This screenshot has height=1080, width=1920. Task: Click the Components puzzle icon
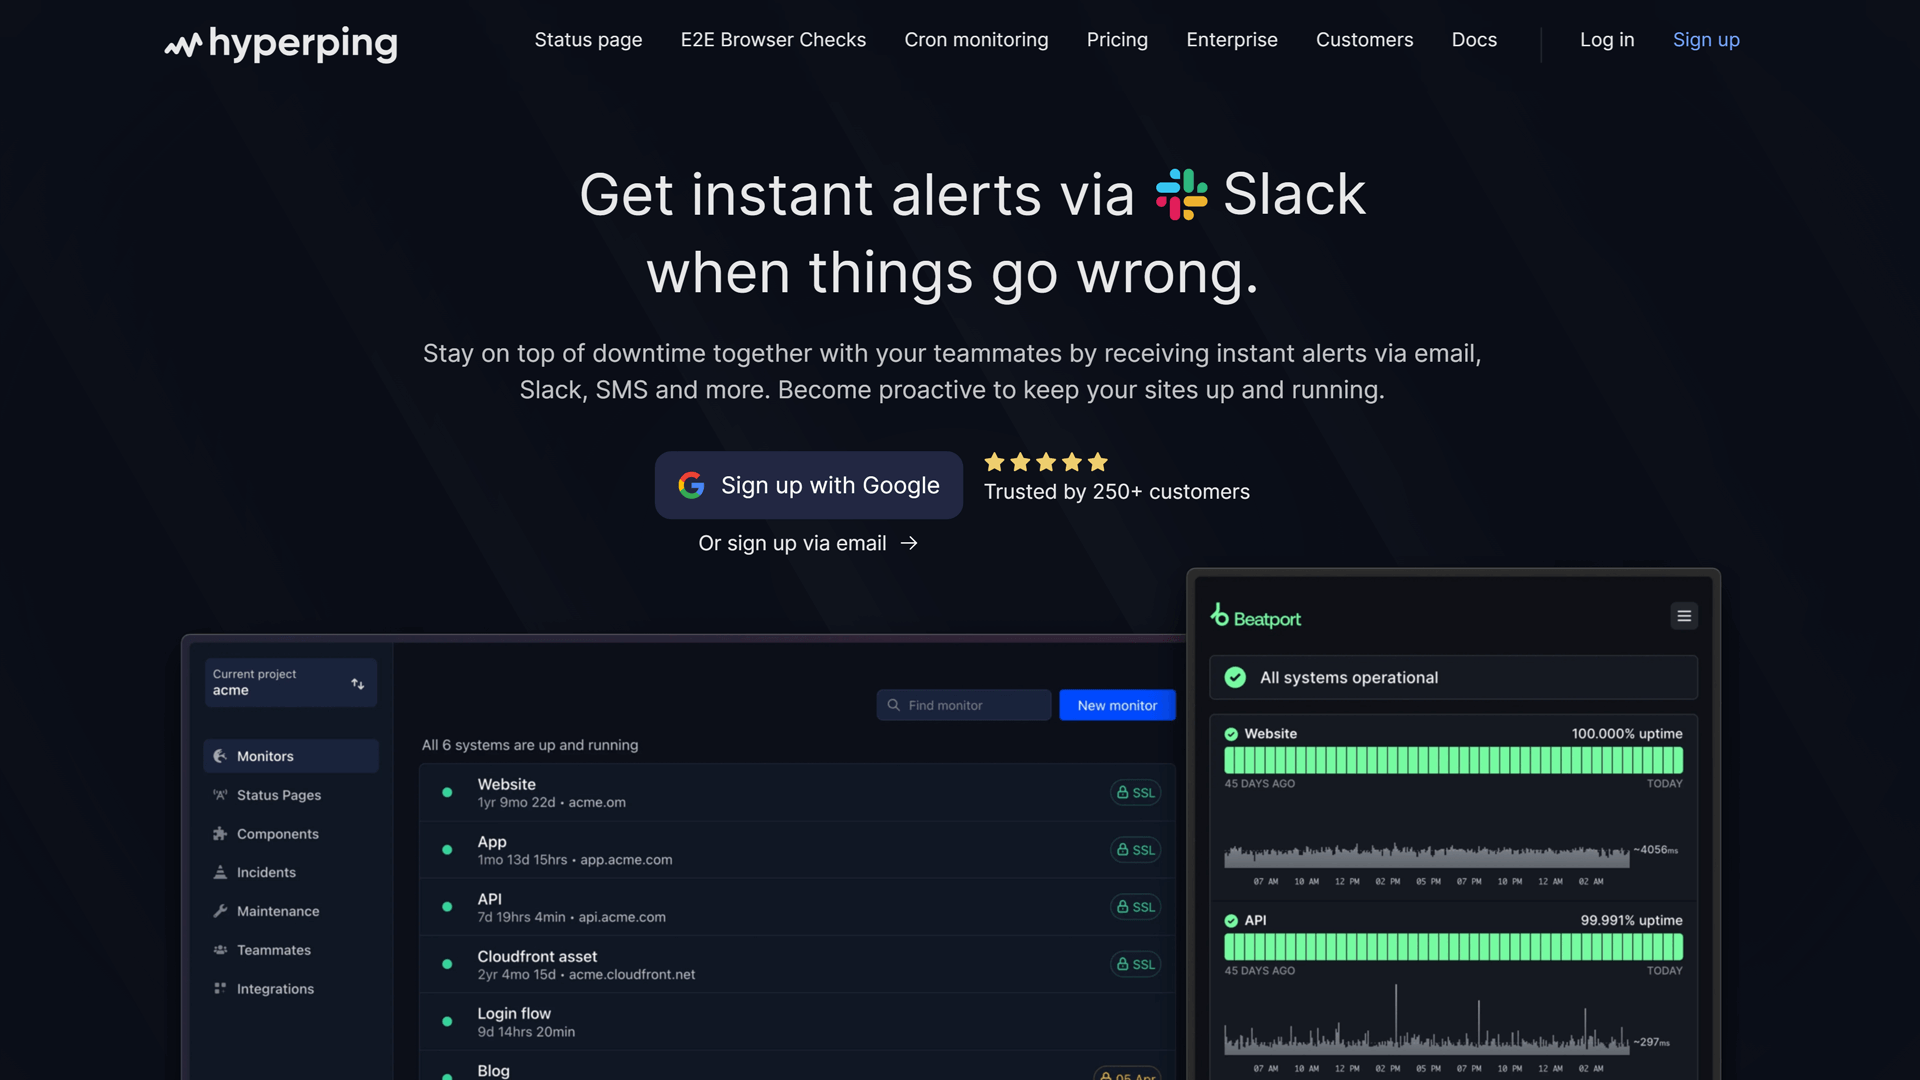(x=220, y=834)
